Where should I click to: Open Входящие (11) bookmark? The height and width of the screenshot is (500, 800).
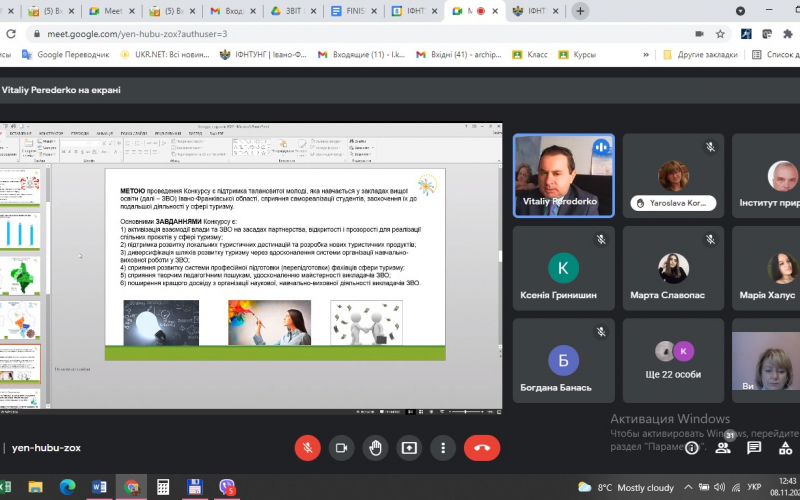click(361, 54)
